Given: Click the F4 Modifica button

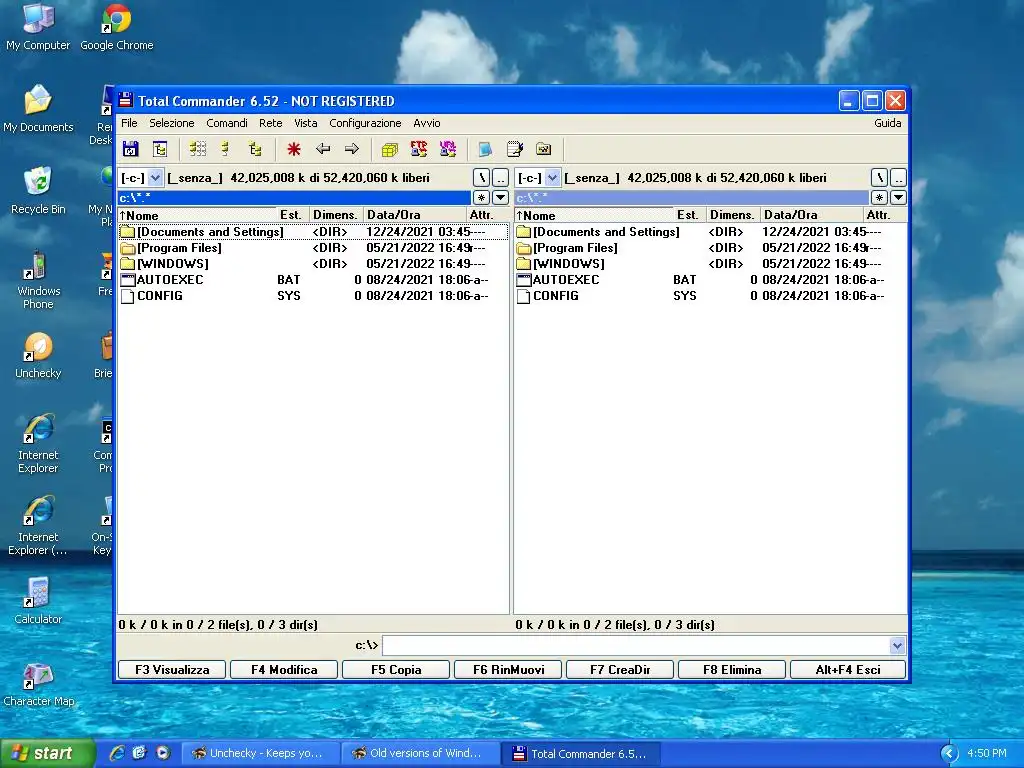Looking at the screenshot, I should pos(284,669).
